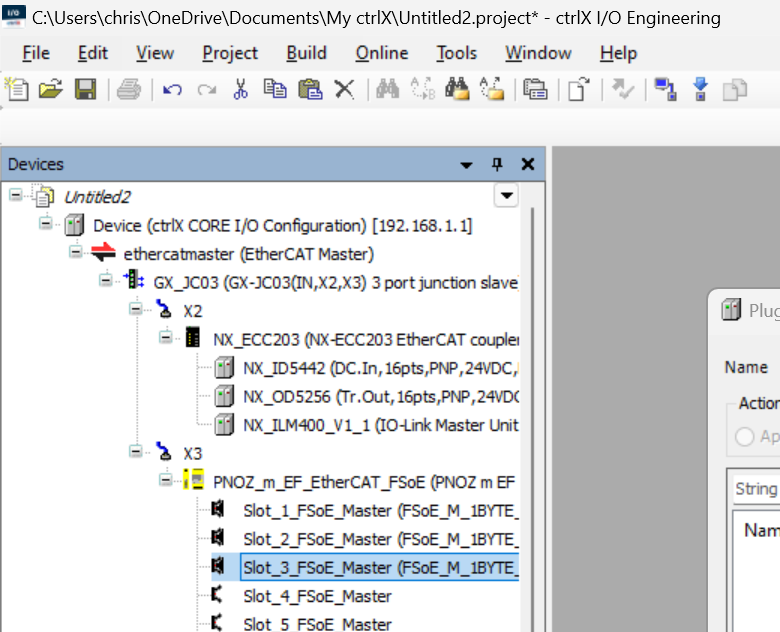This screenshot has height=632, width=780.
Task: Click the Print toolbar icon
Action: pos(129,90)
